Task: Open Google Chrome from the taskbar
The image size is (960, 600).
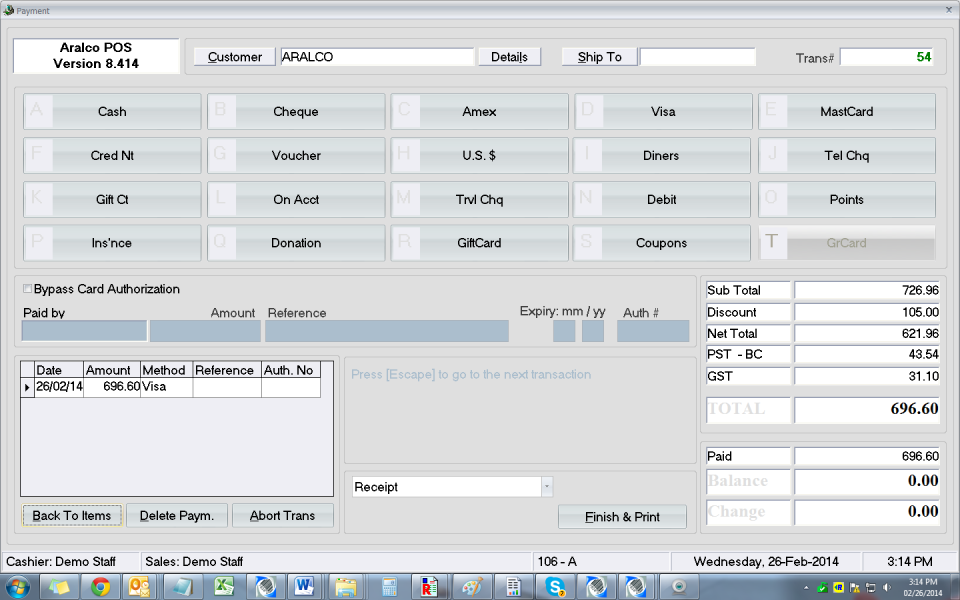Action: click(99, 587)
